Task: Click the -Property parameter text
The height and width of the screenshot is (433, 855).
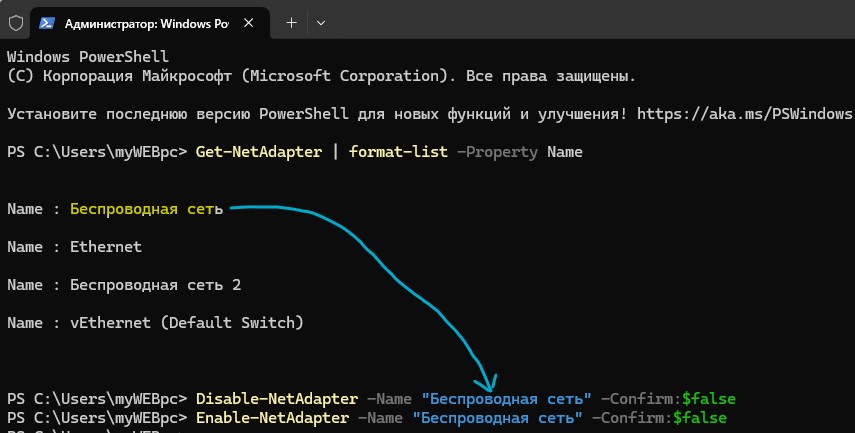Action: click(497, 152)
